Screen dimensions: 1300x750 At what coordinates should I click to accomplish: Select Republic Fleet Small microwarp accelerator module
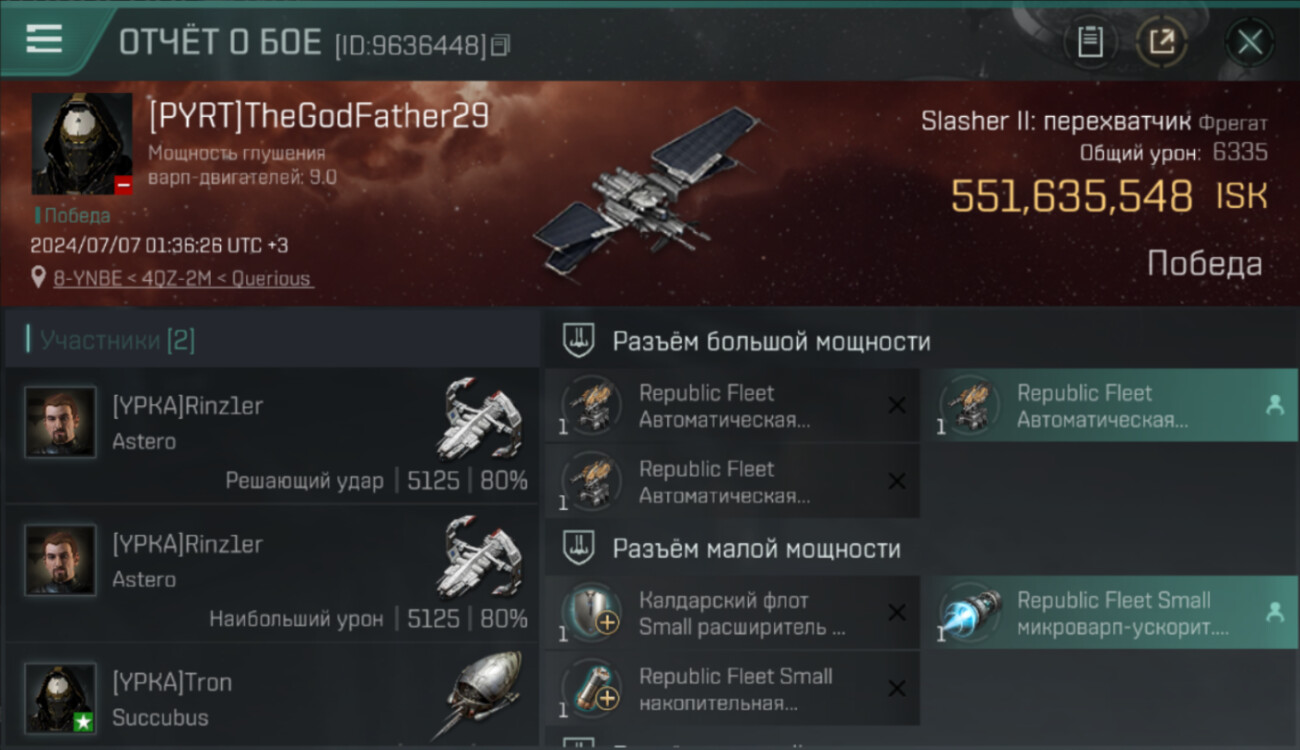coord(1117,612)
